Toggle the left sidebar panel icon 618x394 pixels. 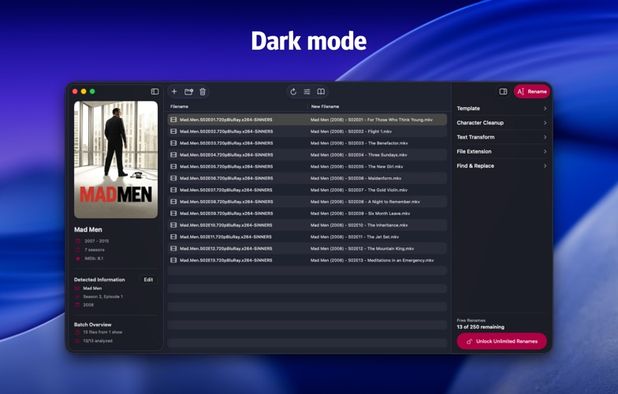click(x=155, y=91)
